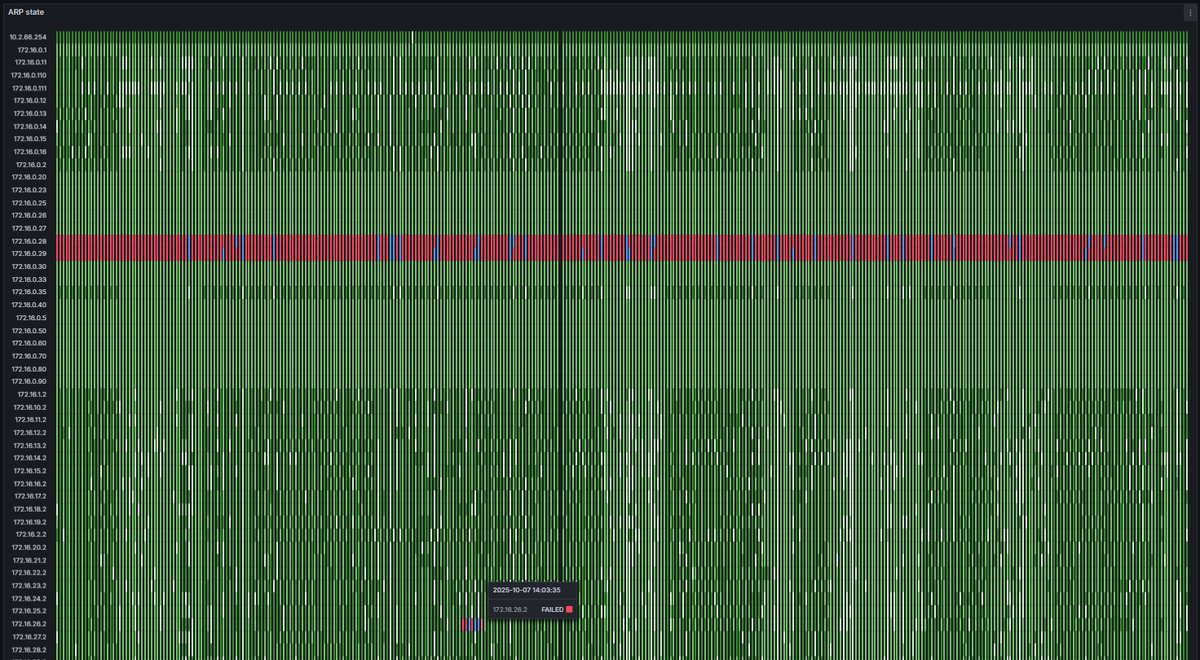Select the 172.16.16.2 row label

[x=30, y=484]
